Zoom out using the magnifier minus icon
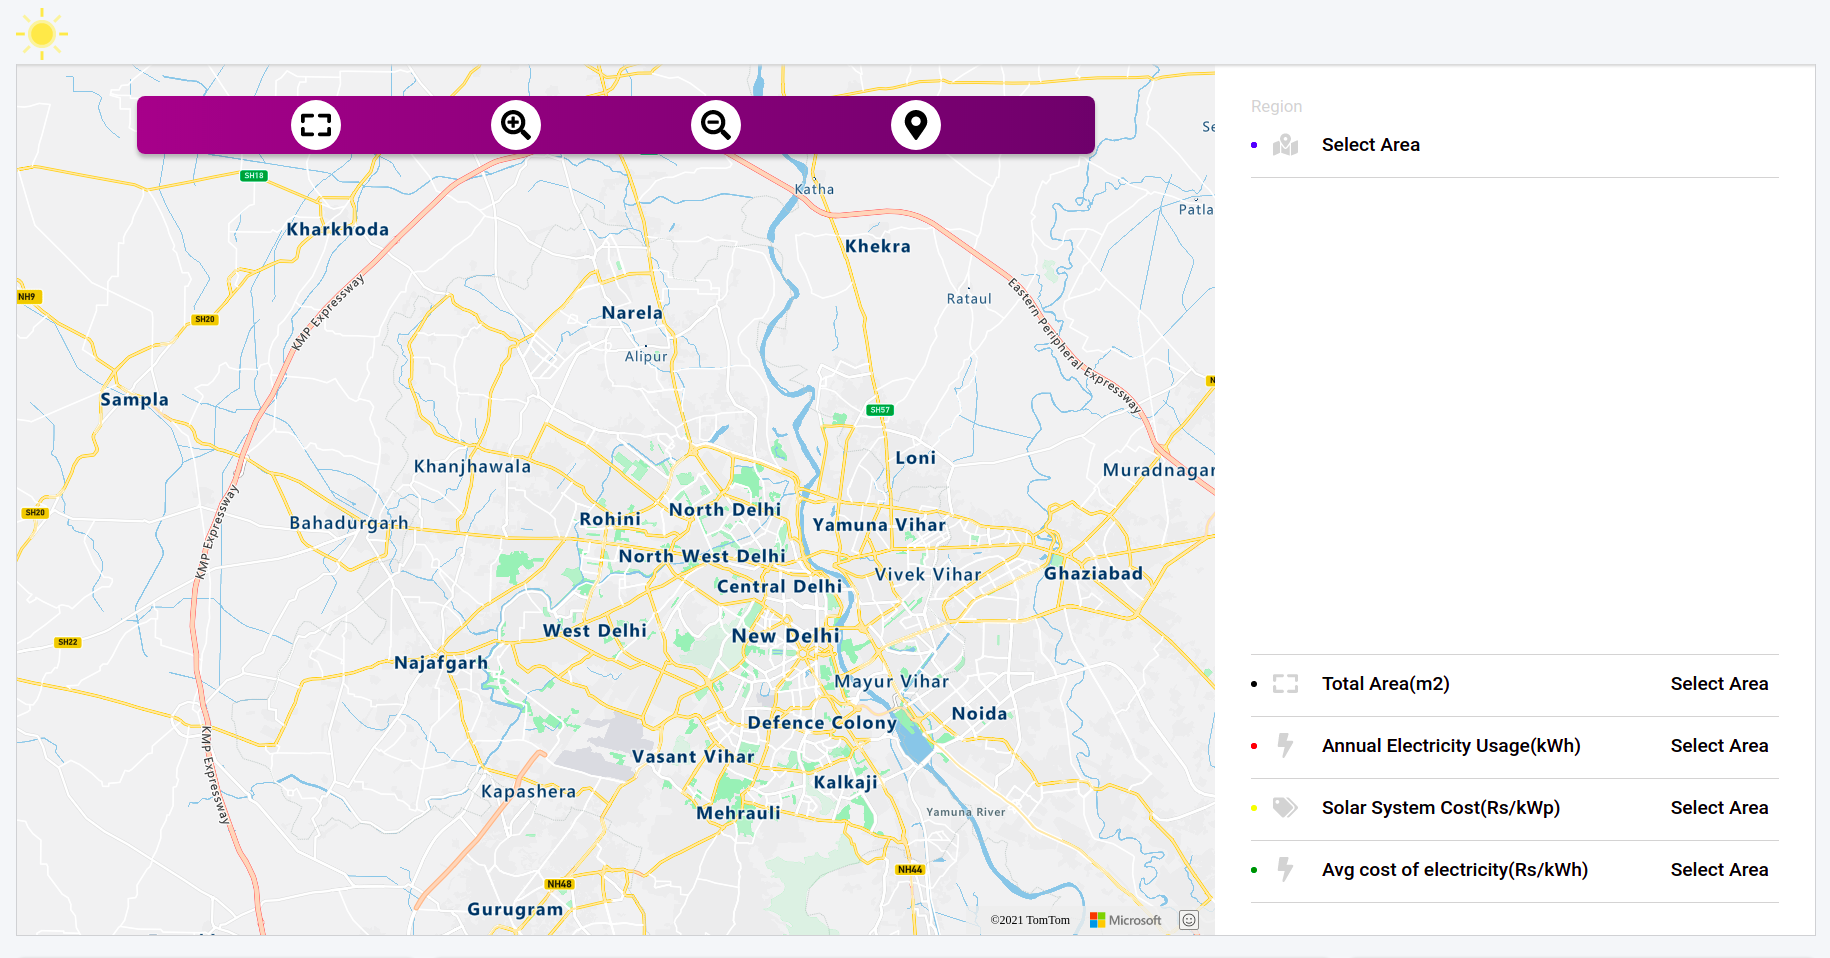 [716, 125]
